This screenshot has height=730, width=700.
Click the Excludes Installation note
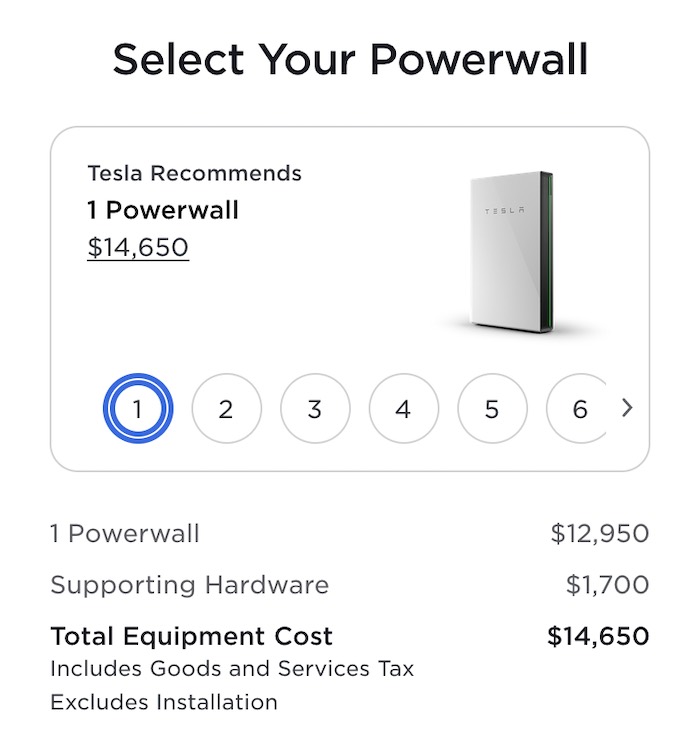tap(164, 702)
